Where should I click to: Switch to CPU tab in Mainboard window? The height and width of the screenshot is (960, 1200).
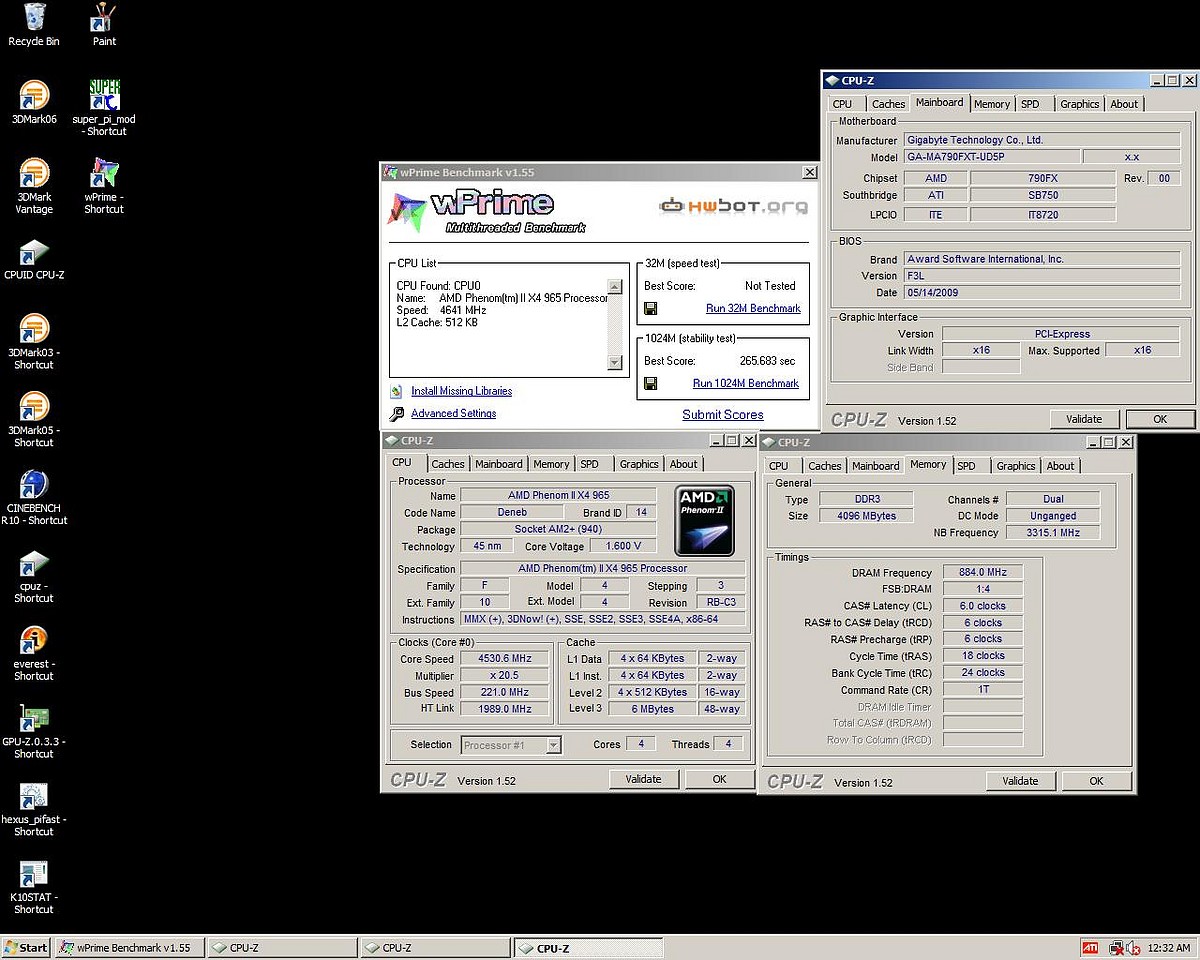(843, 104)
